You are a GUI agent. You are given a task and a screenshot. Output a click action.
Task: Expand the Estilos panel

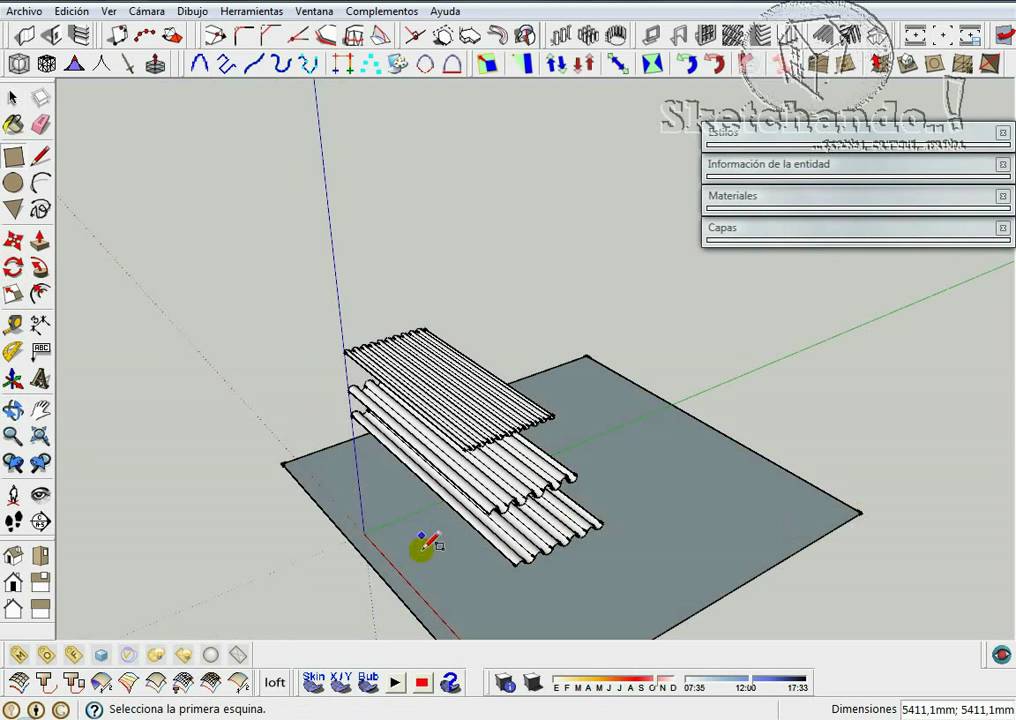click(856, 133)
